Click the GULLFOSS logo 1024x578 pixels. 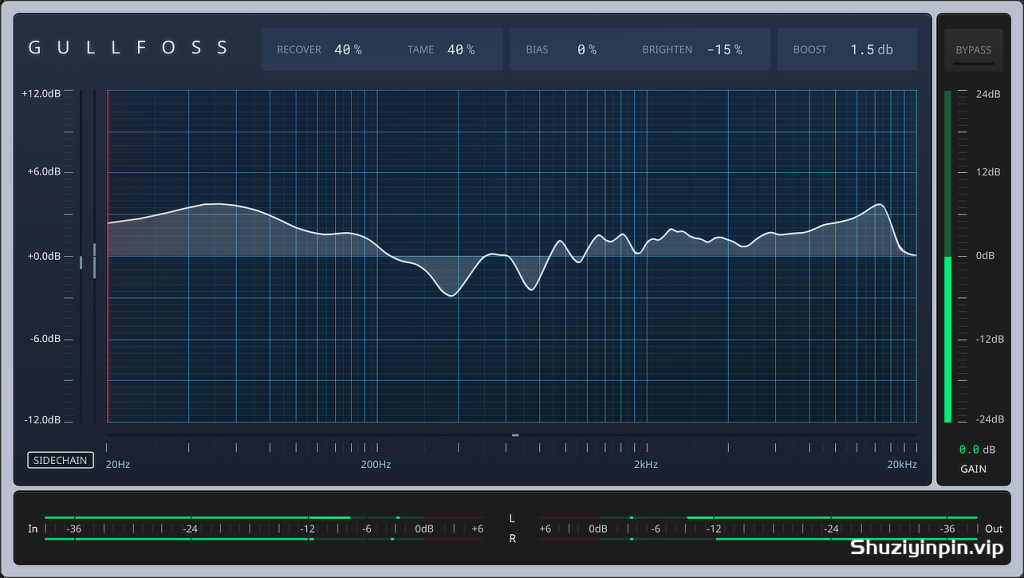[128, 48]
